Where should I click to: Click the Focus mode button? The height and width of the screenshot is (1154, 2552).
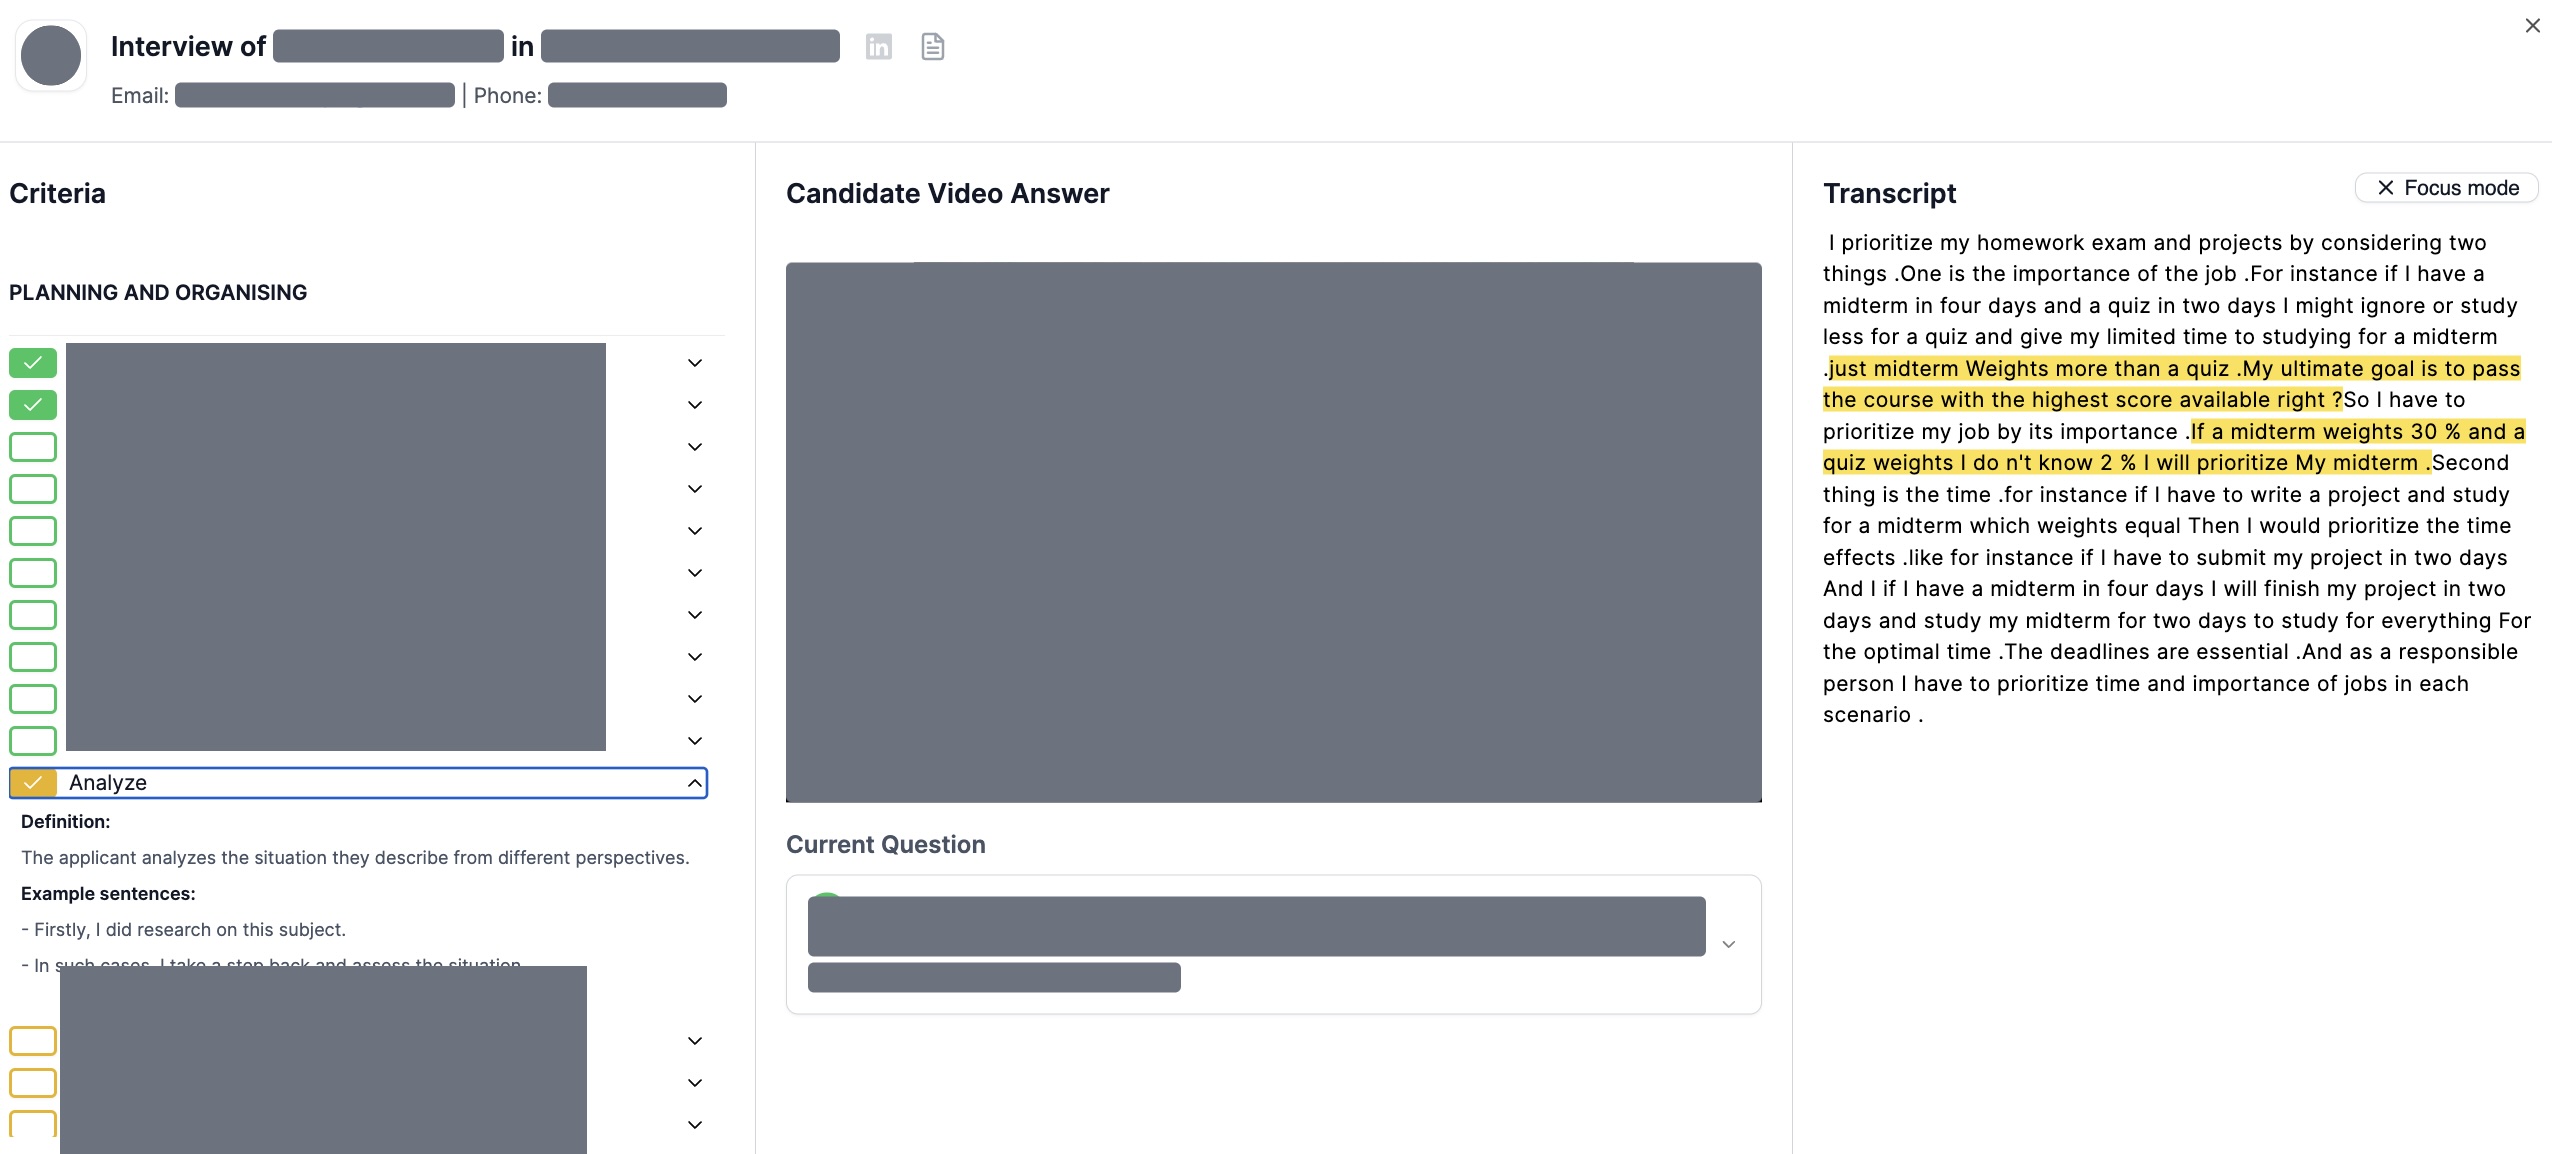(x=2446, y=187)
